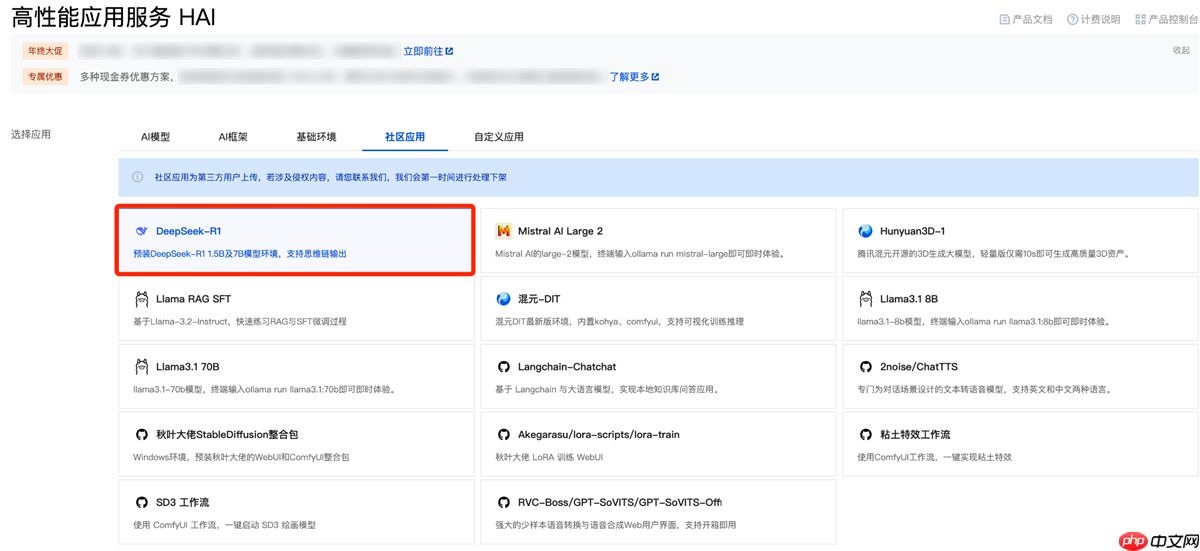Image resolution: width=1200 pixels, height=551 pixels.
Task: Select the 粘土特效工作流 card title
Action: pos(915,435)
